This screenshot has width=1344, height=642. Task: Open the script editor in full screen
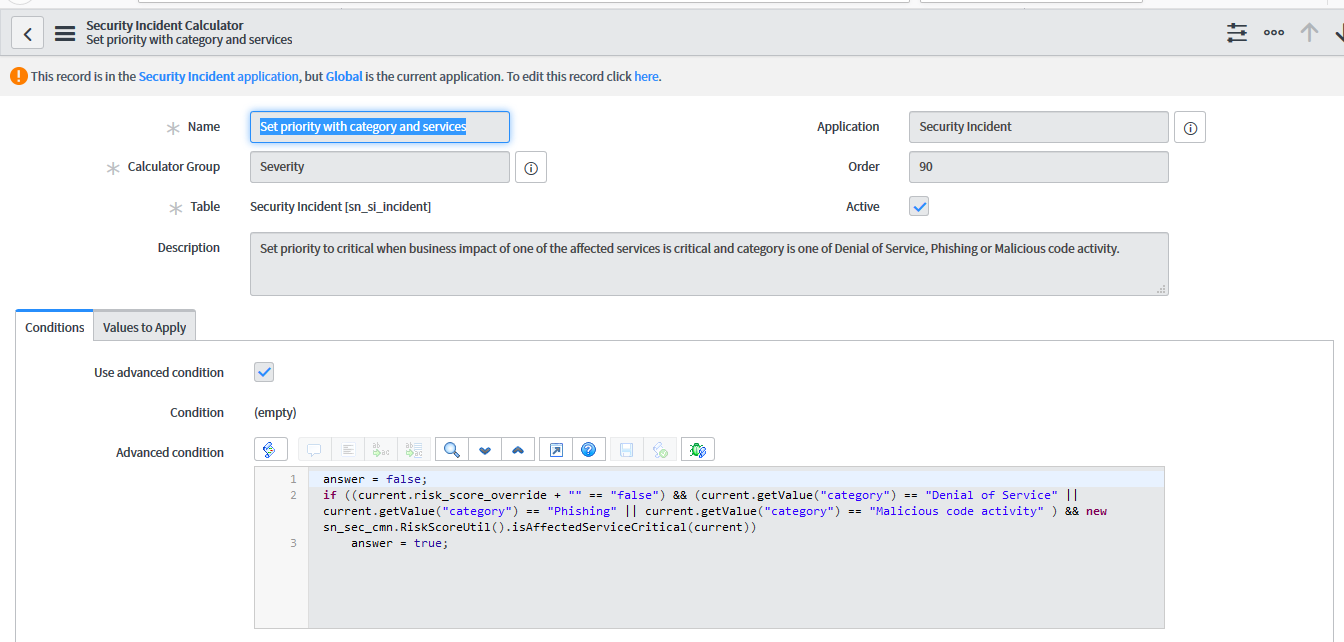(x=554, y=449)
